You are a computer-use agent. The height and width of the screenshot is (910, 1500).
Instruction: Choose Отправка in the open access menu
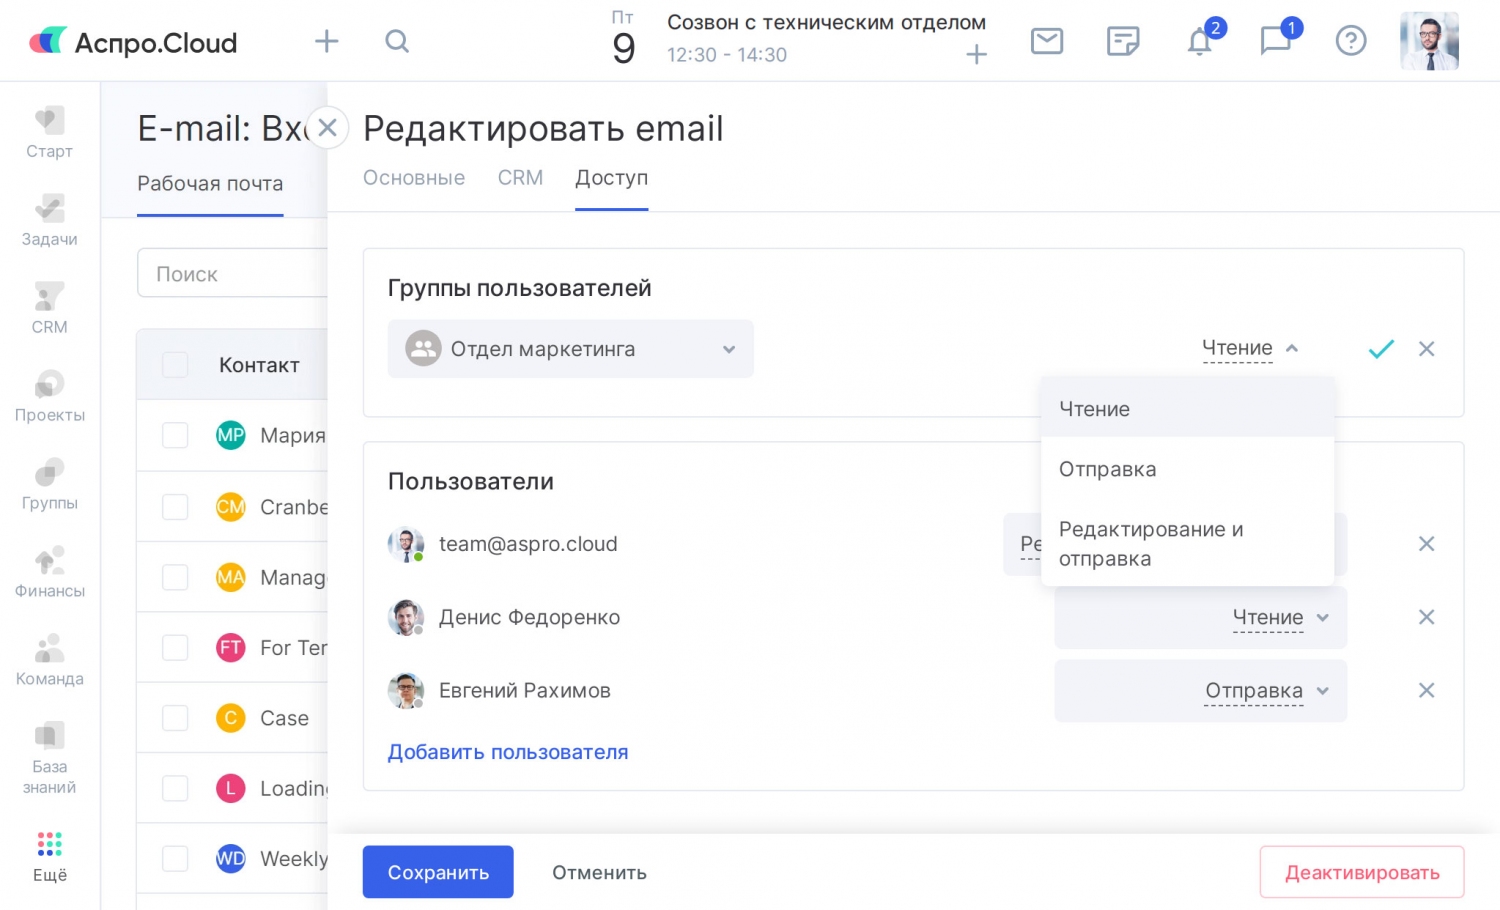pos(1107,469)
